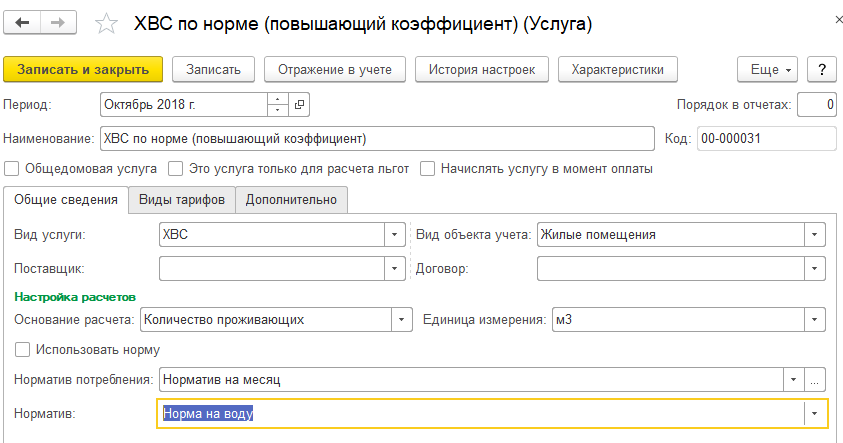
Task: Add form to favorites with star icon
Action: point(105,24)
